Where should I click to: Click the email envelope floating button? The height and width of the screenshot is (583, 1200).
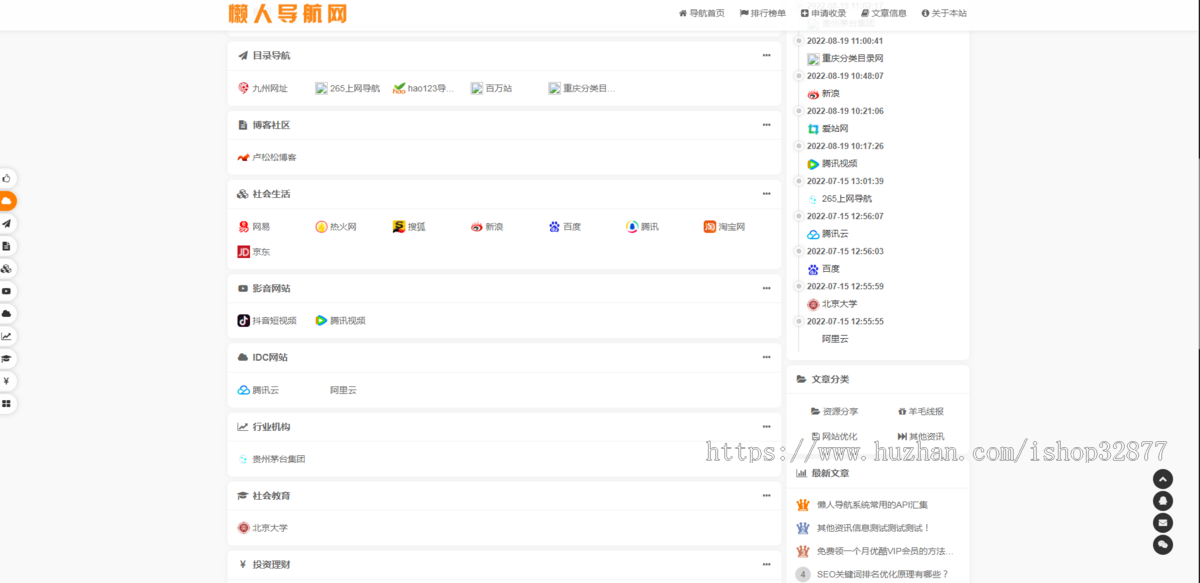point(1162,523)
